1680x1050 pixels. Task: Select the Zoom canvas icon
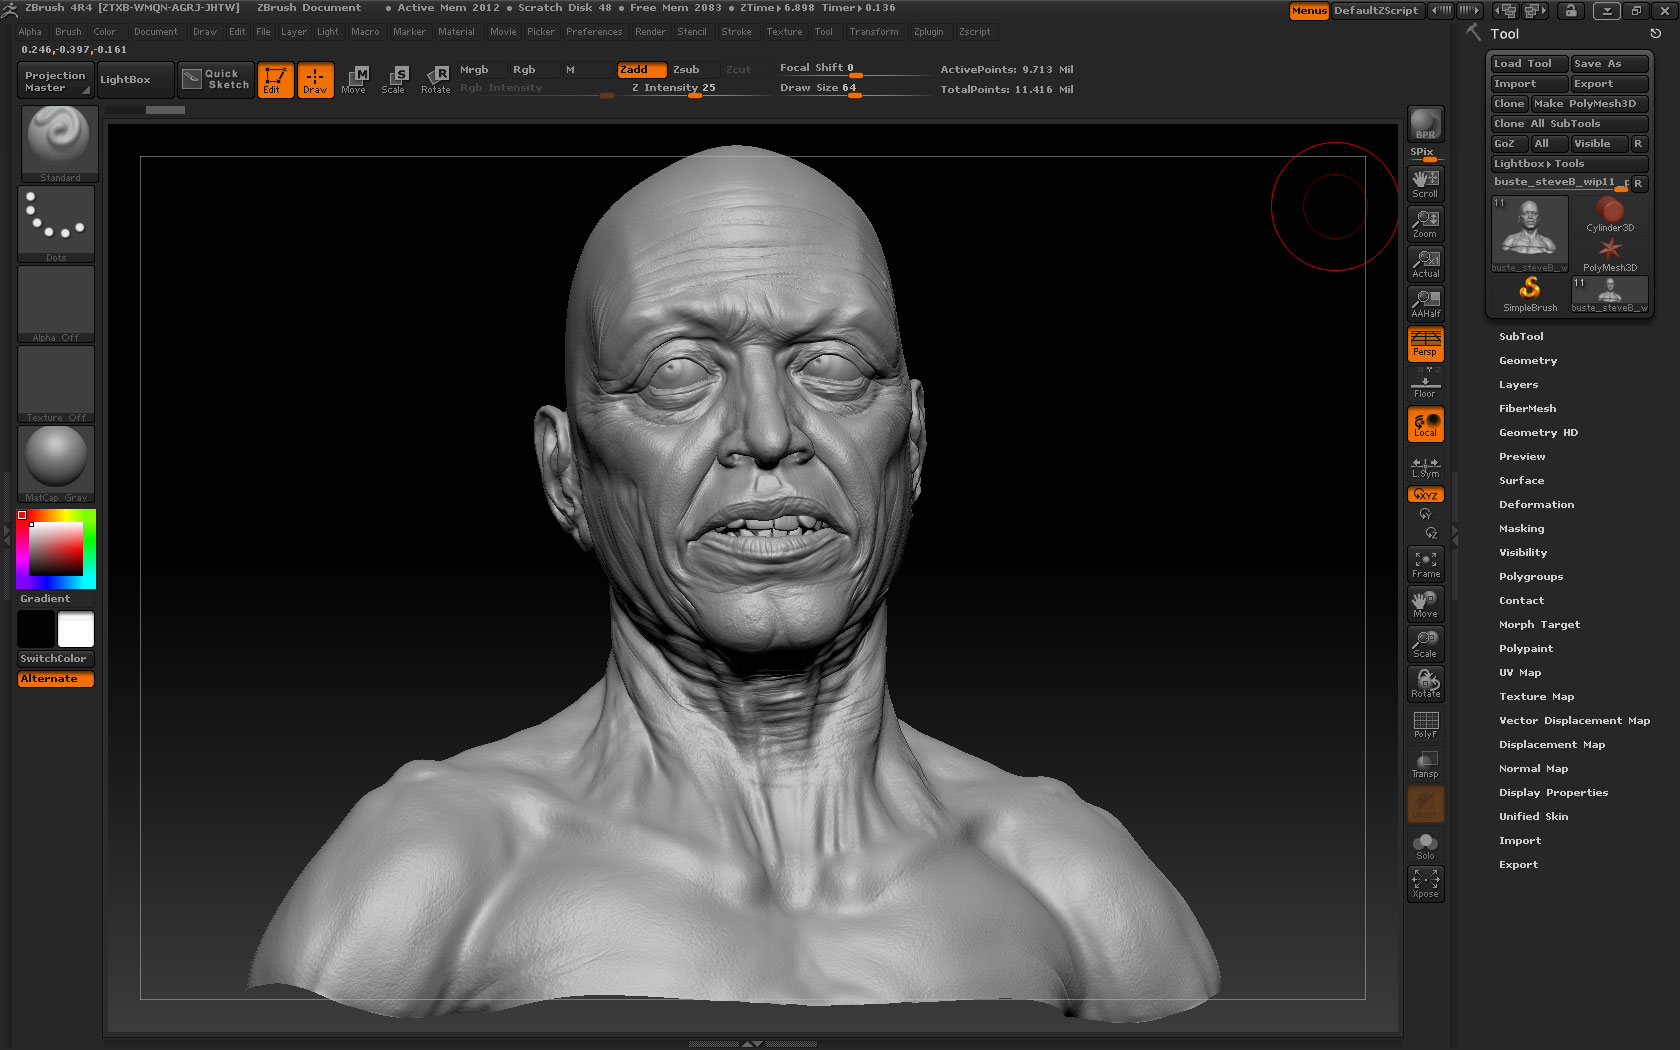click(1425, 223)
